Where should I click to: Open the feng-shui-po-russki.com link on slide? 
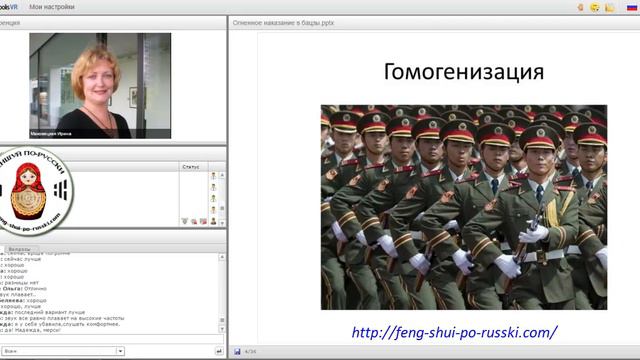point(454,333)
